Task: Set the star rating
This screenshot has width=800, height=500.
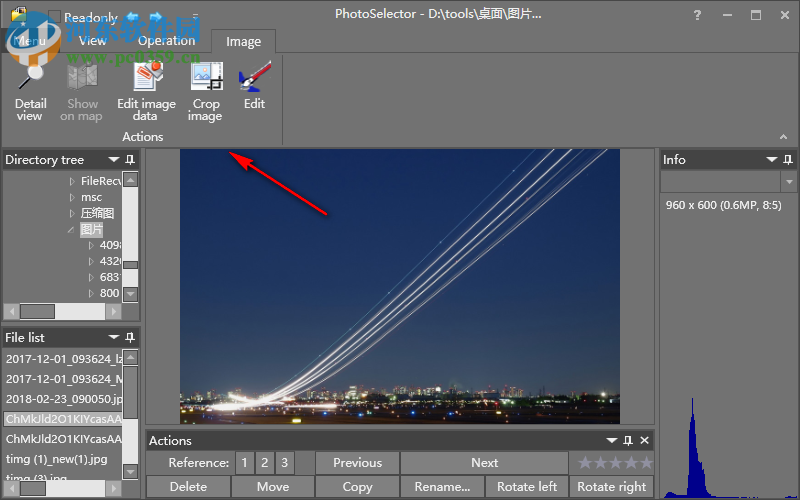Action: tap(615, 463)
